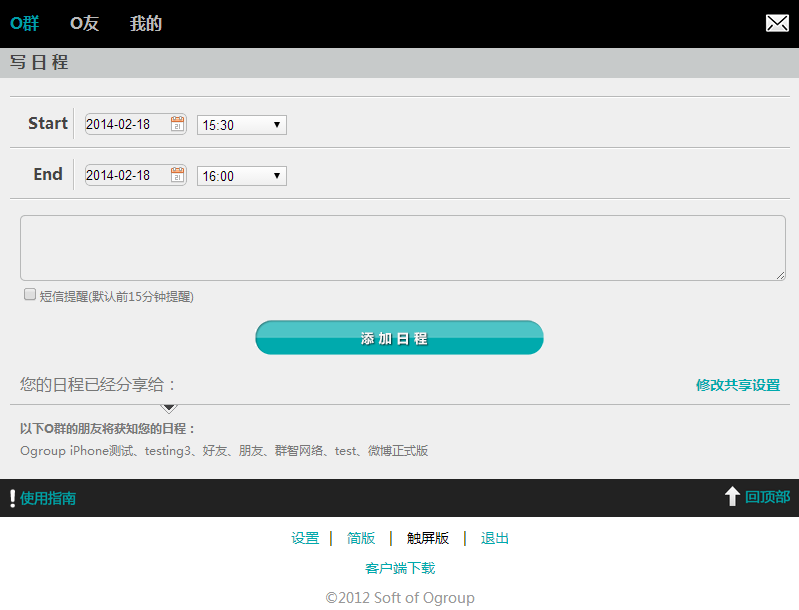Open the mail envelope icon
This screenshot has width=799, height=610.
point(777,23)
